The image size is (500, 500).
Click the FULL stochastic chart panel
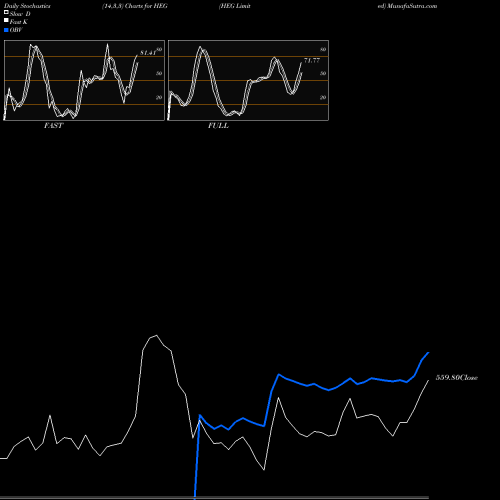(248, 80)
